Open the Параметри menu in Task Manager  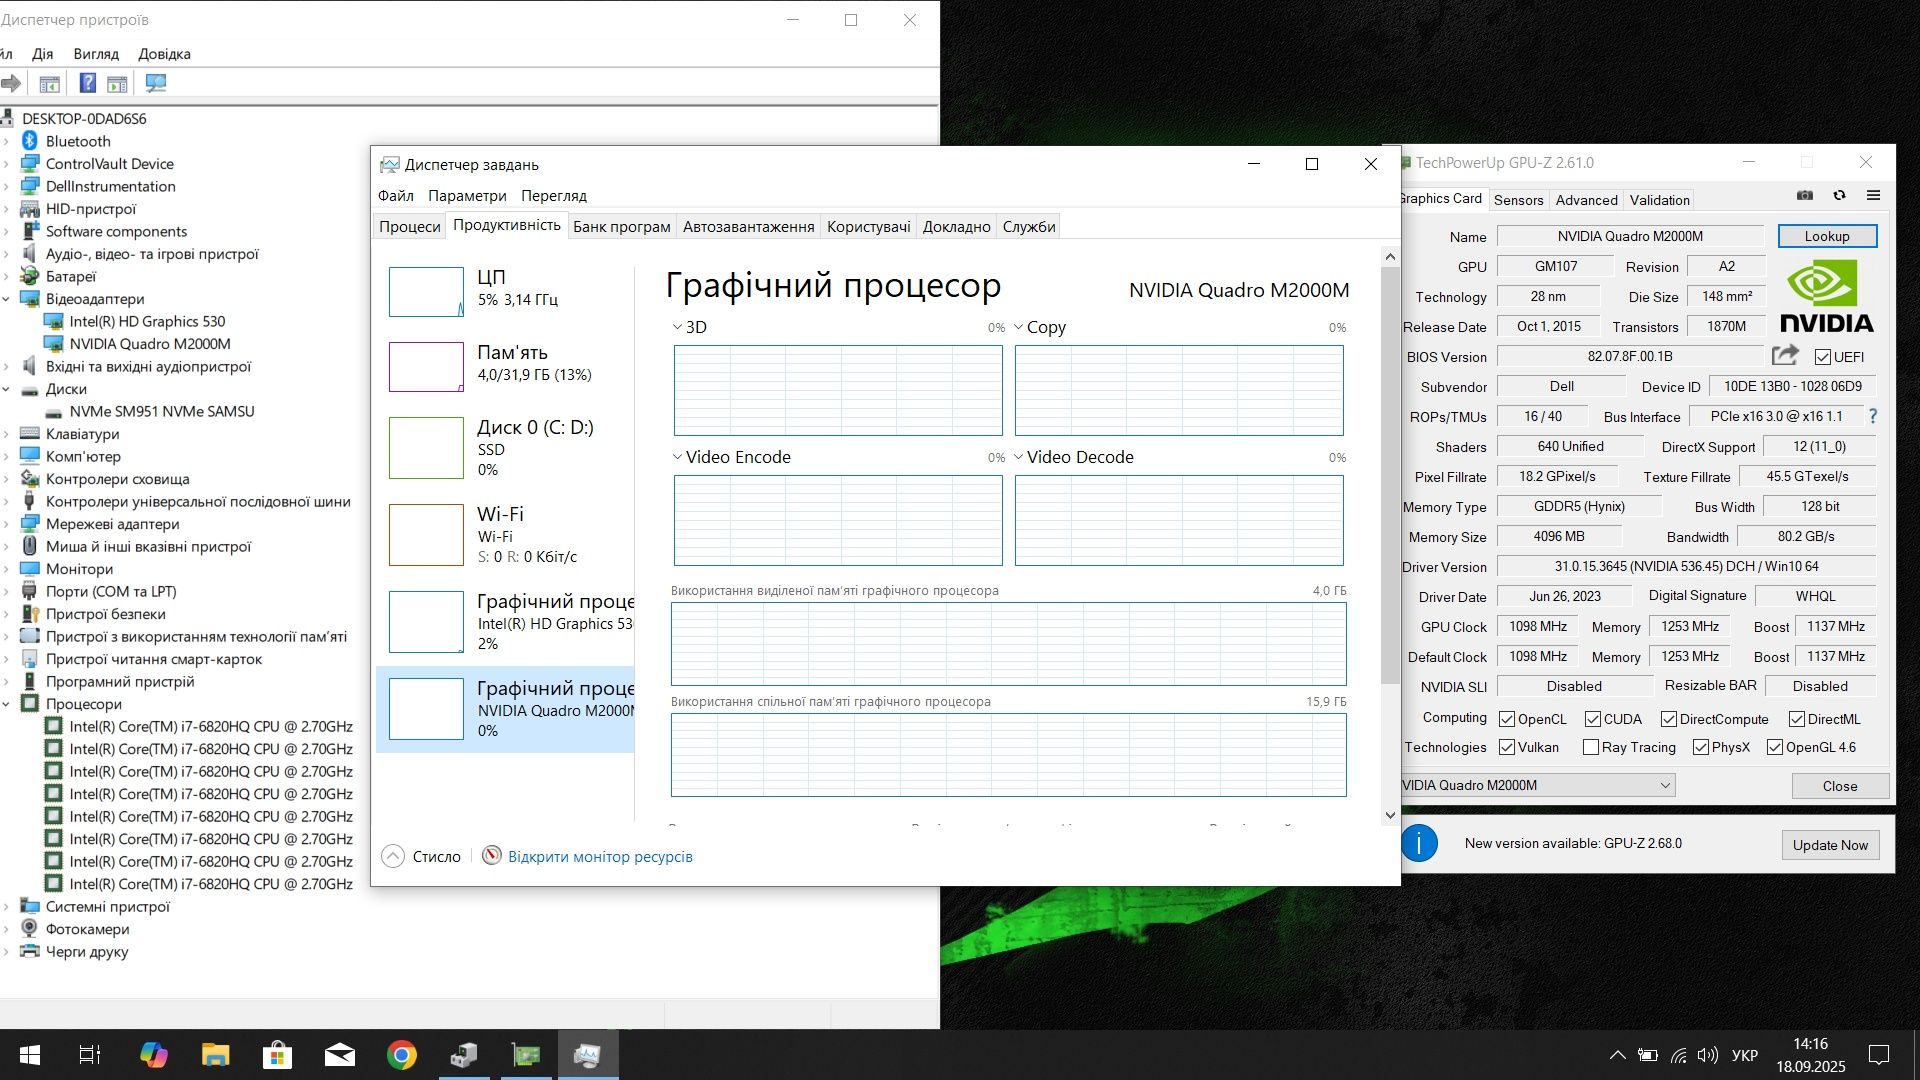coord(467,196)
